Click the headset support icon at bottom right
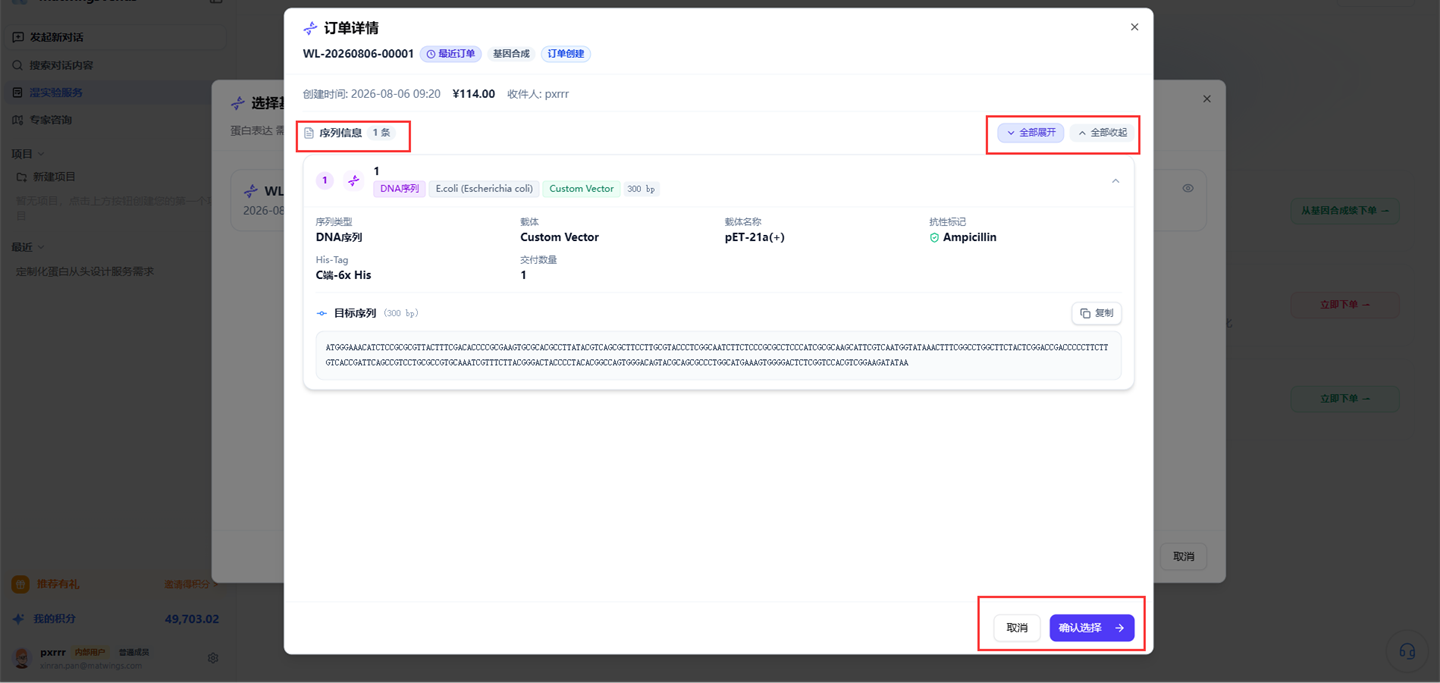The height and width of the screenshot is (683, 1440). tap(1407, 652)
